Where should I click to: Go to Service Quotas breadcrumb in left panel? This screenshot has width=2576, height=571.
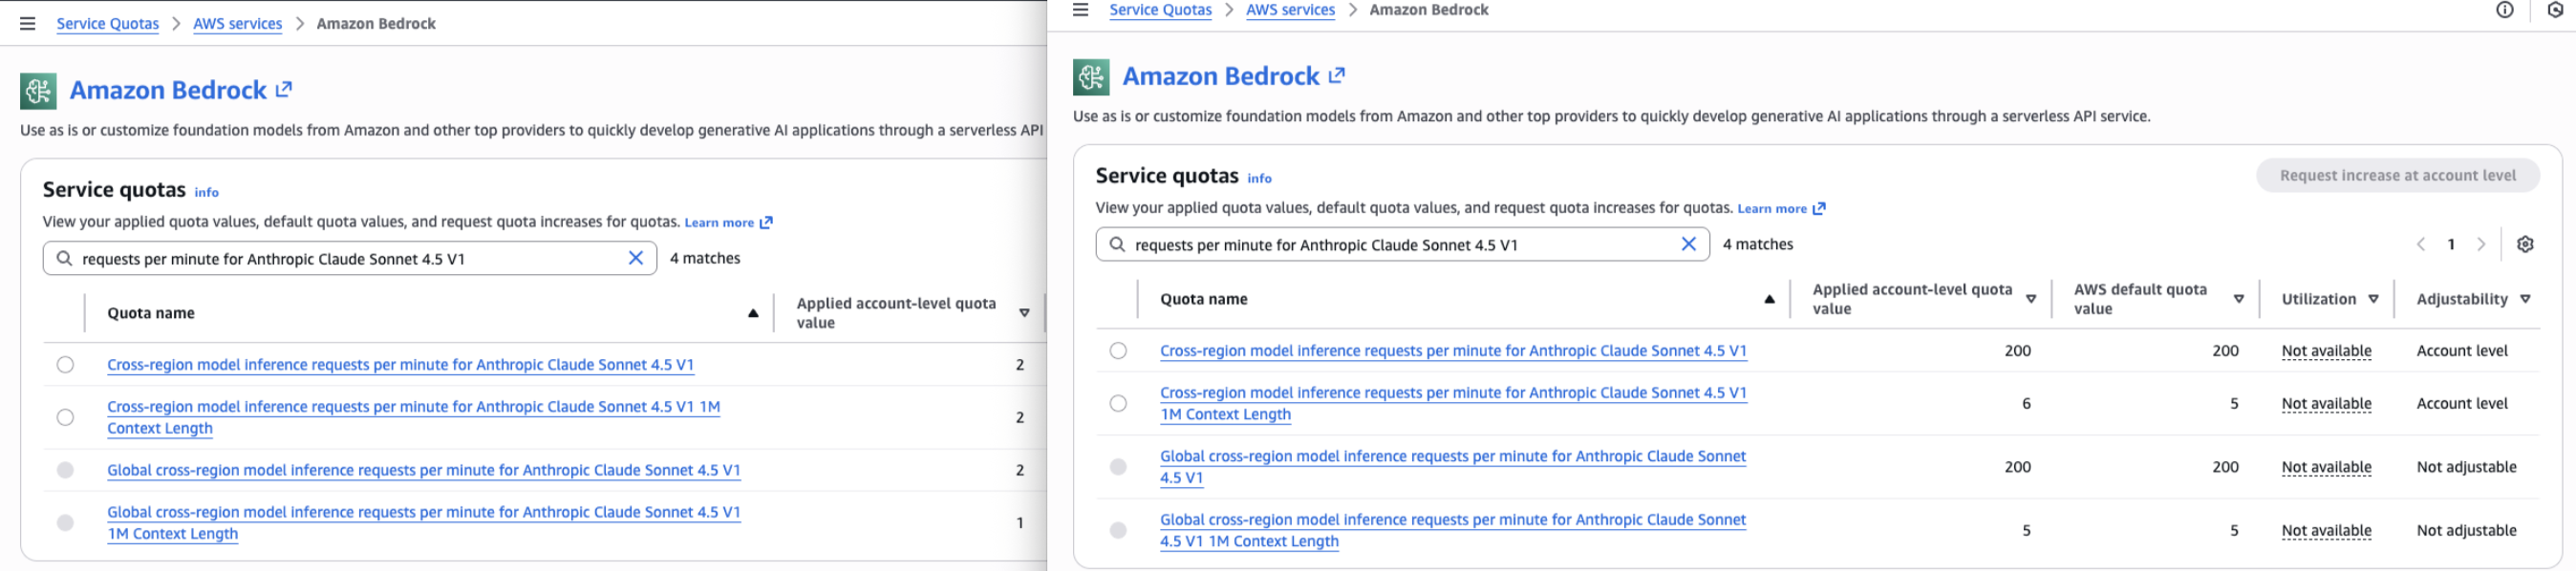coord(107,24)
